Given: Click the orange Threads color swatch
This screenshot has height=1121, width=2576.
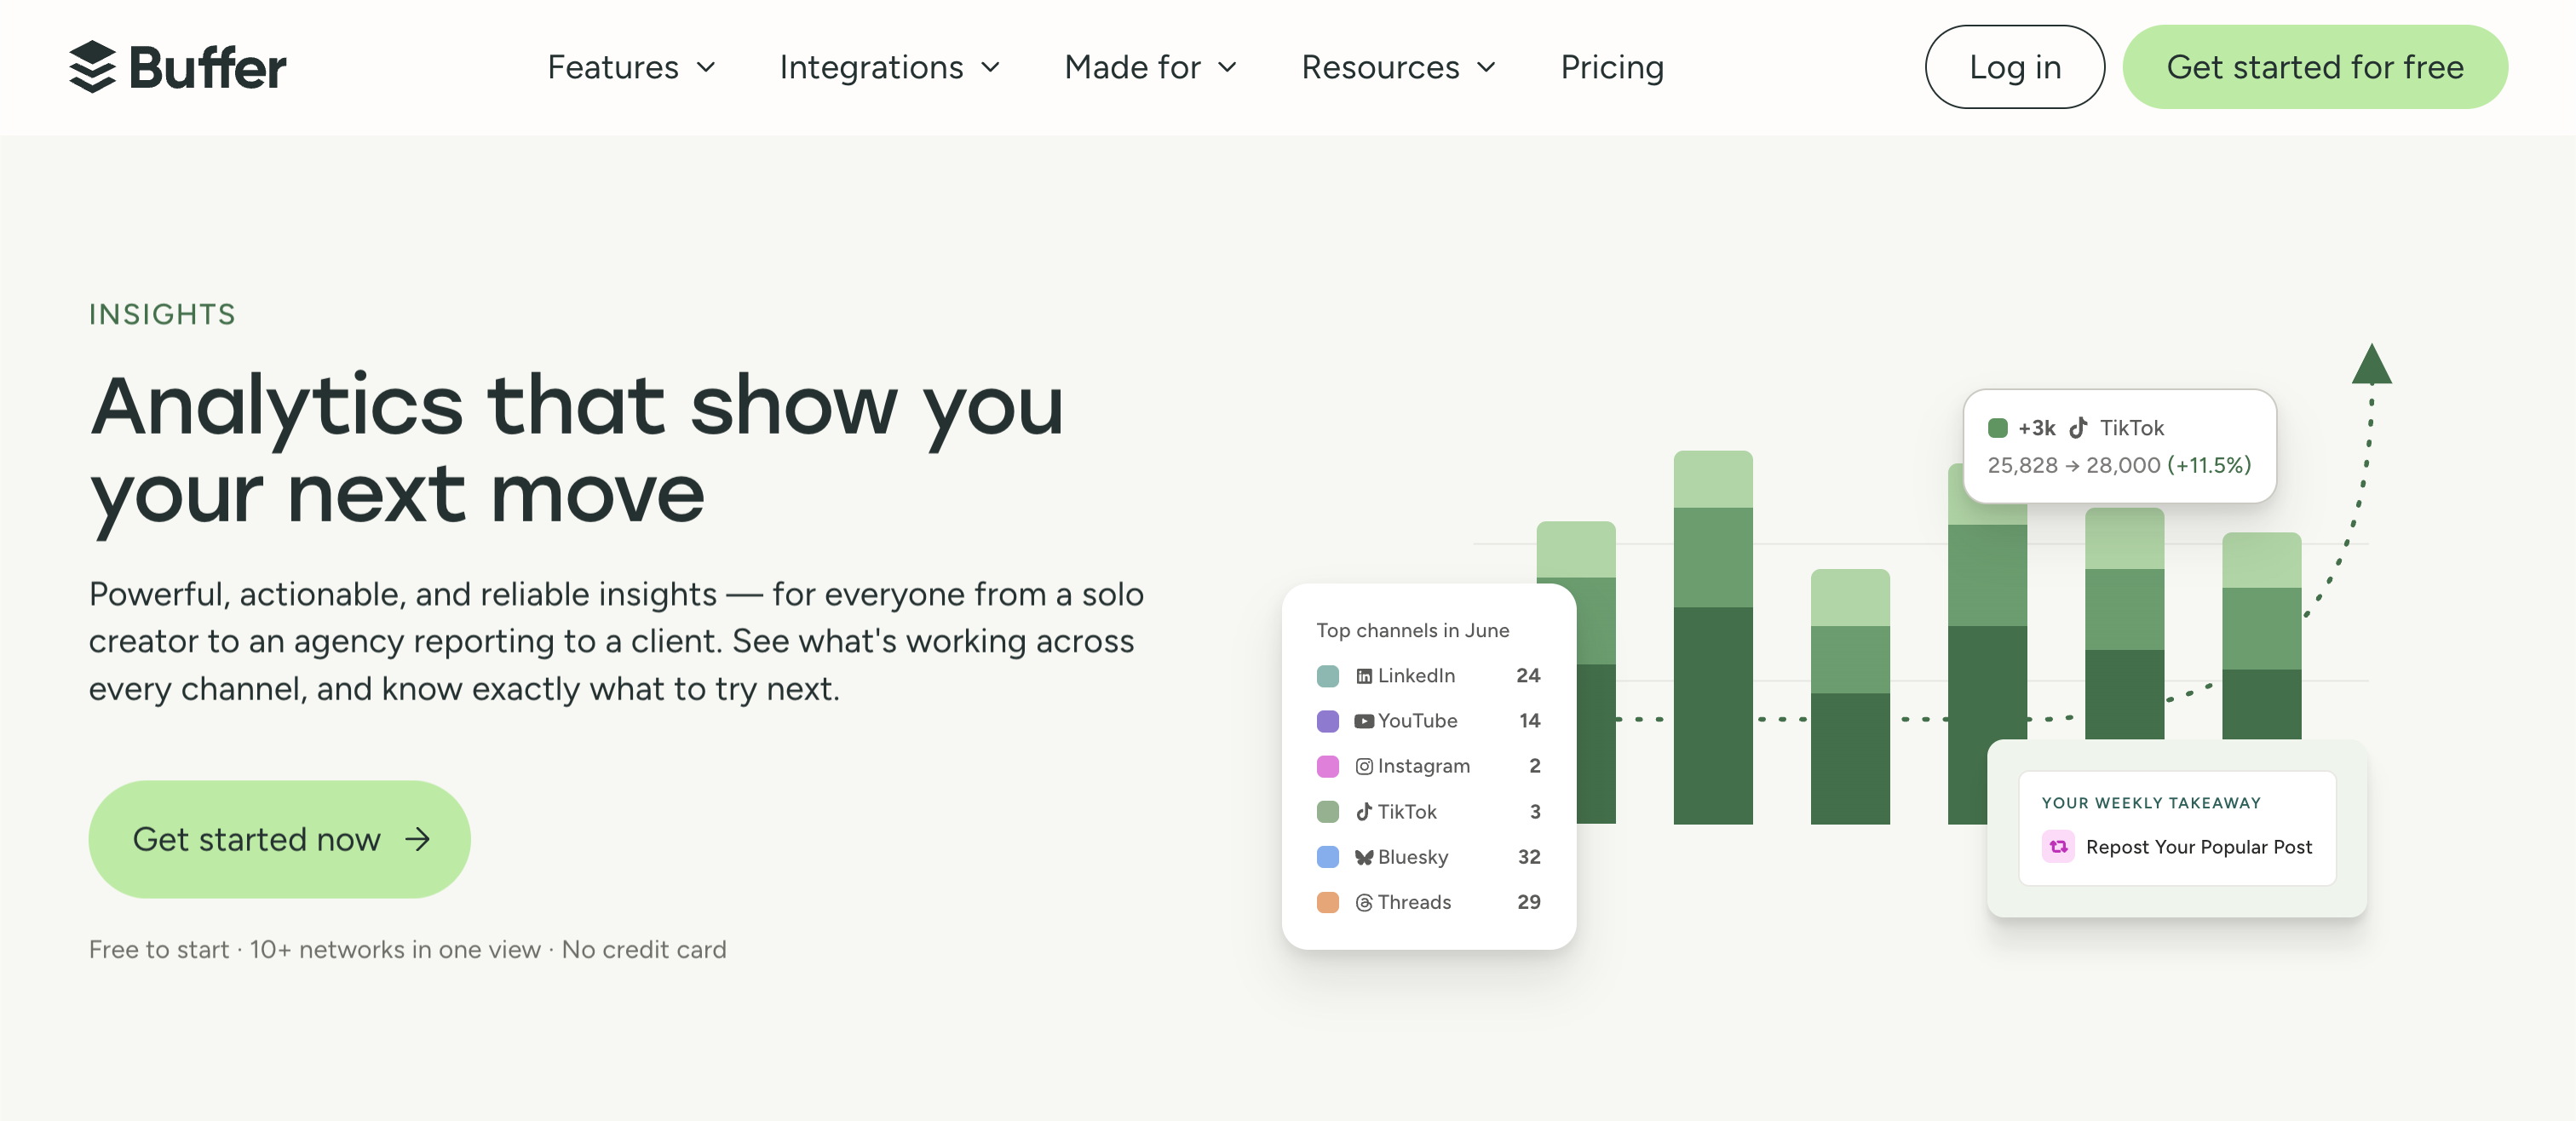Looking at the screenshot, I should (x=1328, y=902).
